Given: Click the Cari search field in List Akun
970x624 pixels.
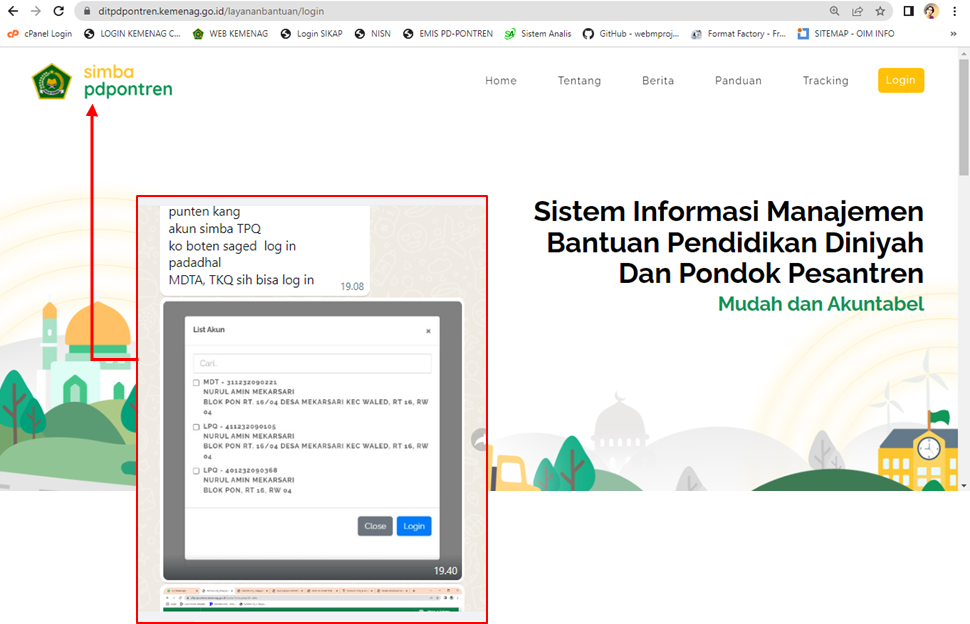Looking at the screenshot, I should [x=312, y=364].
